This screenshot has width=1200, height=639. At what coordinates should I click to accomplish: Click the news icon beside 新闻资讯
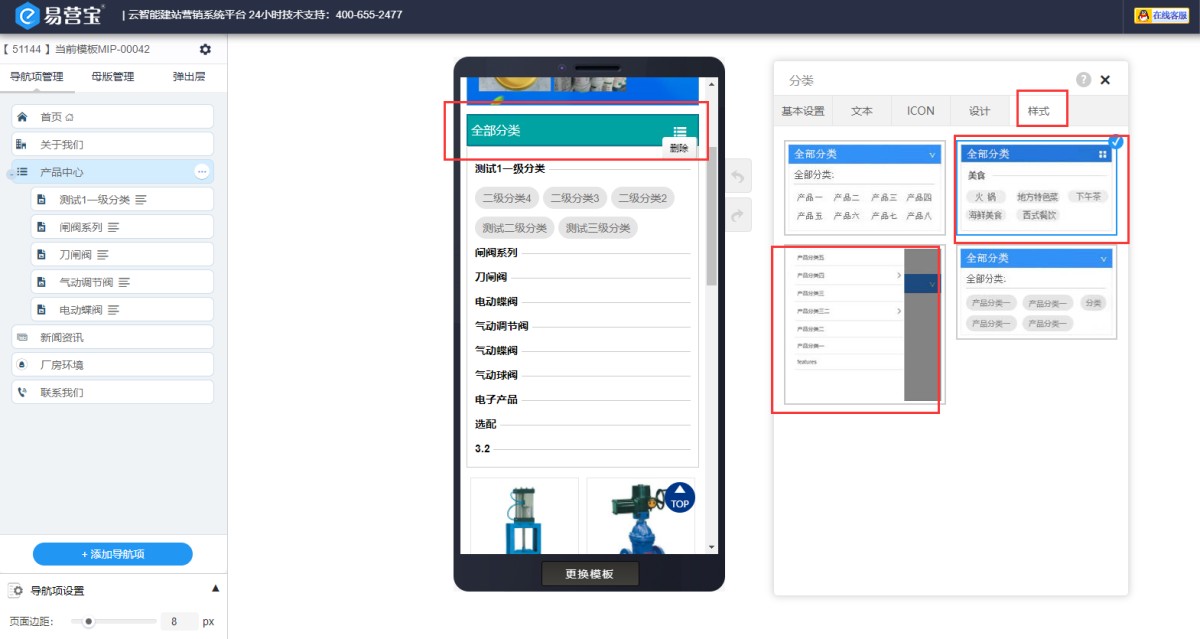(x=22, y=337)
